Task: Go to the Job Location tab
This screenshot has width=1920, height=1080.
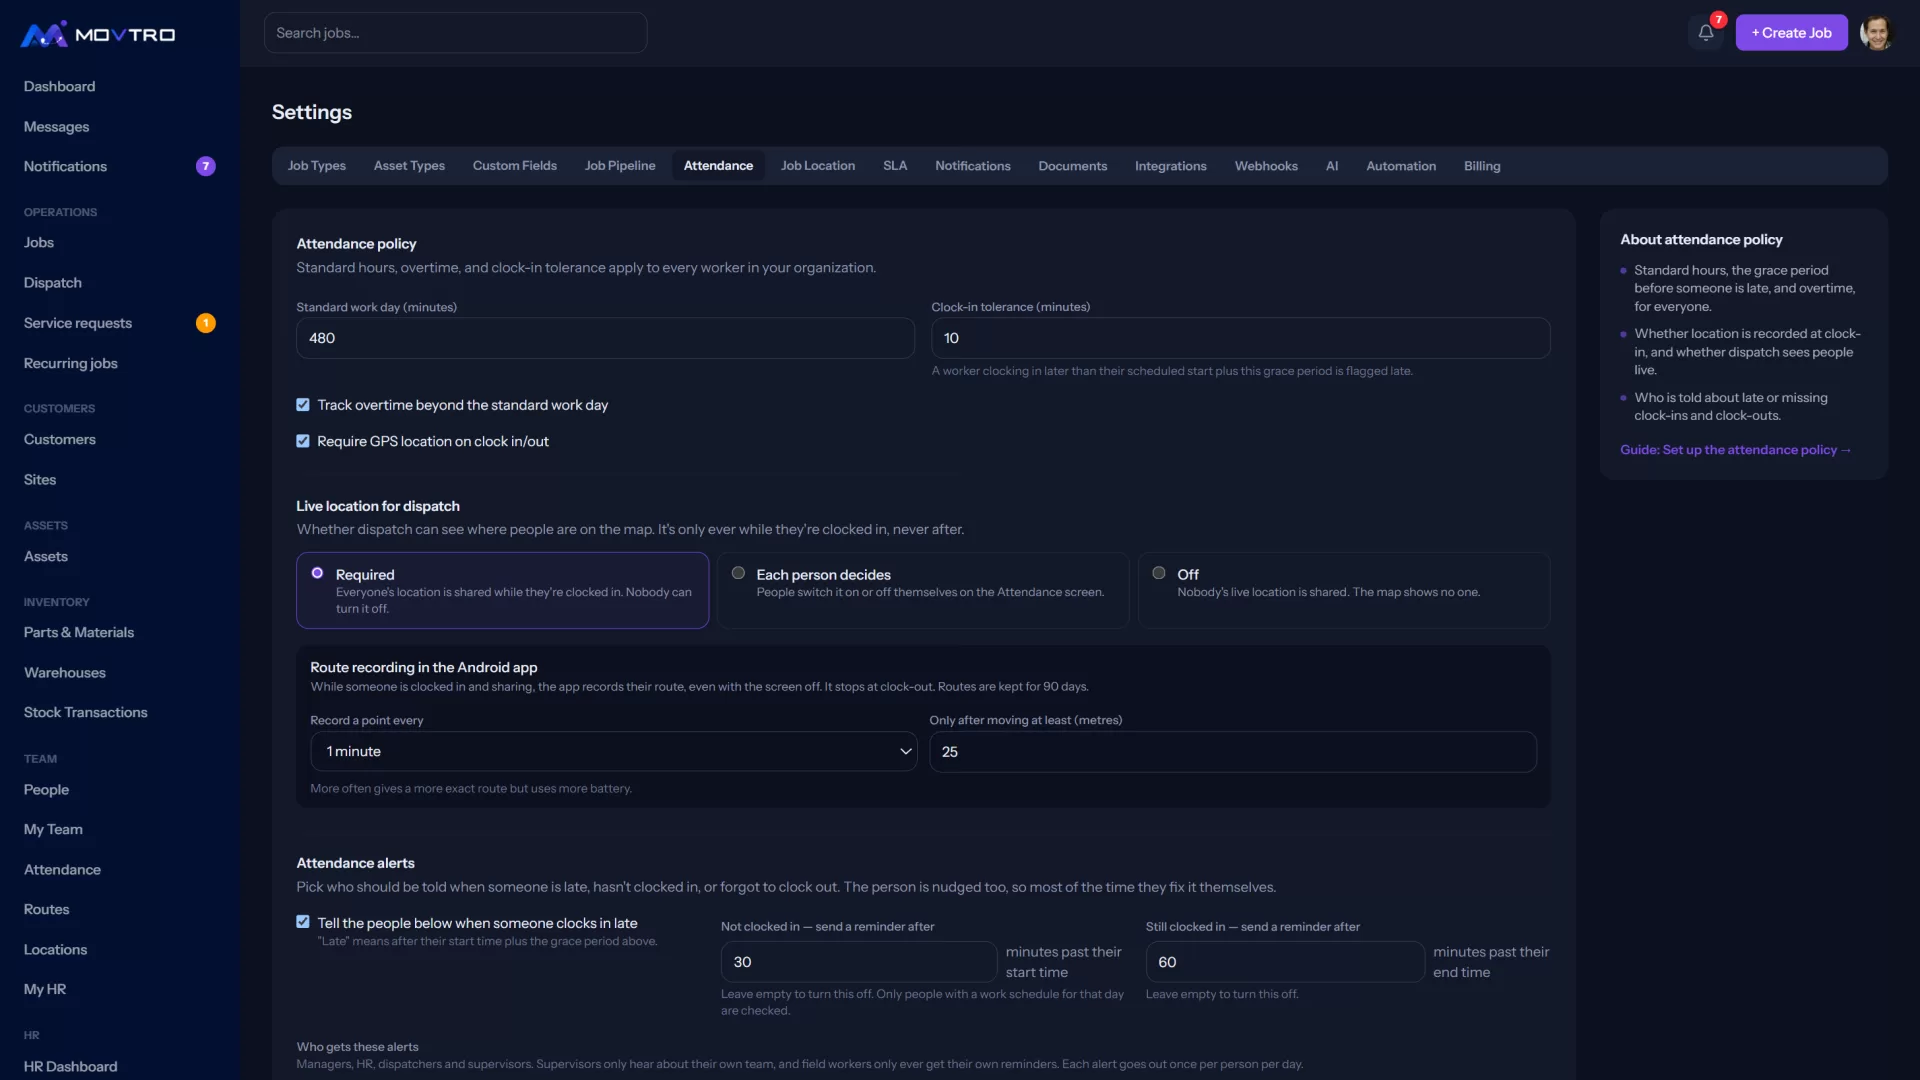Action: pos(818,166)
